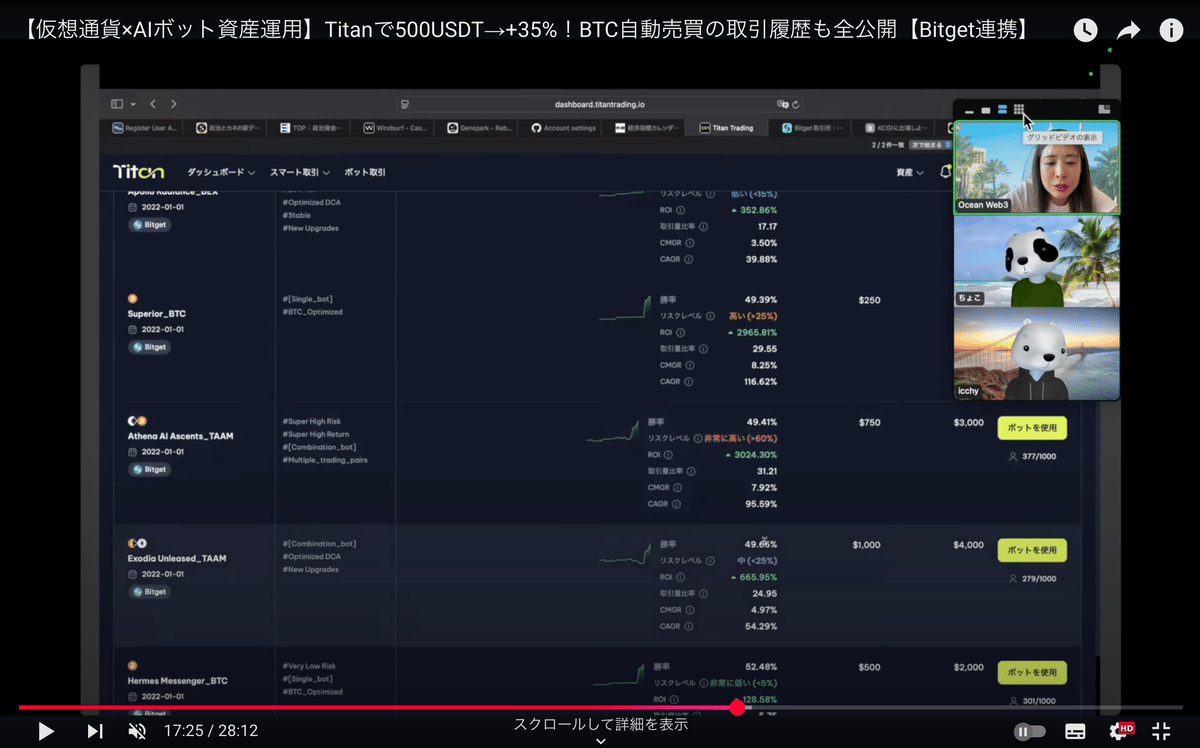Switch to fullscreen mode

click(1160, 731)
